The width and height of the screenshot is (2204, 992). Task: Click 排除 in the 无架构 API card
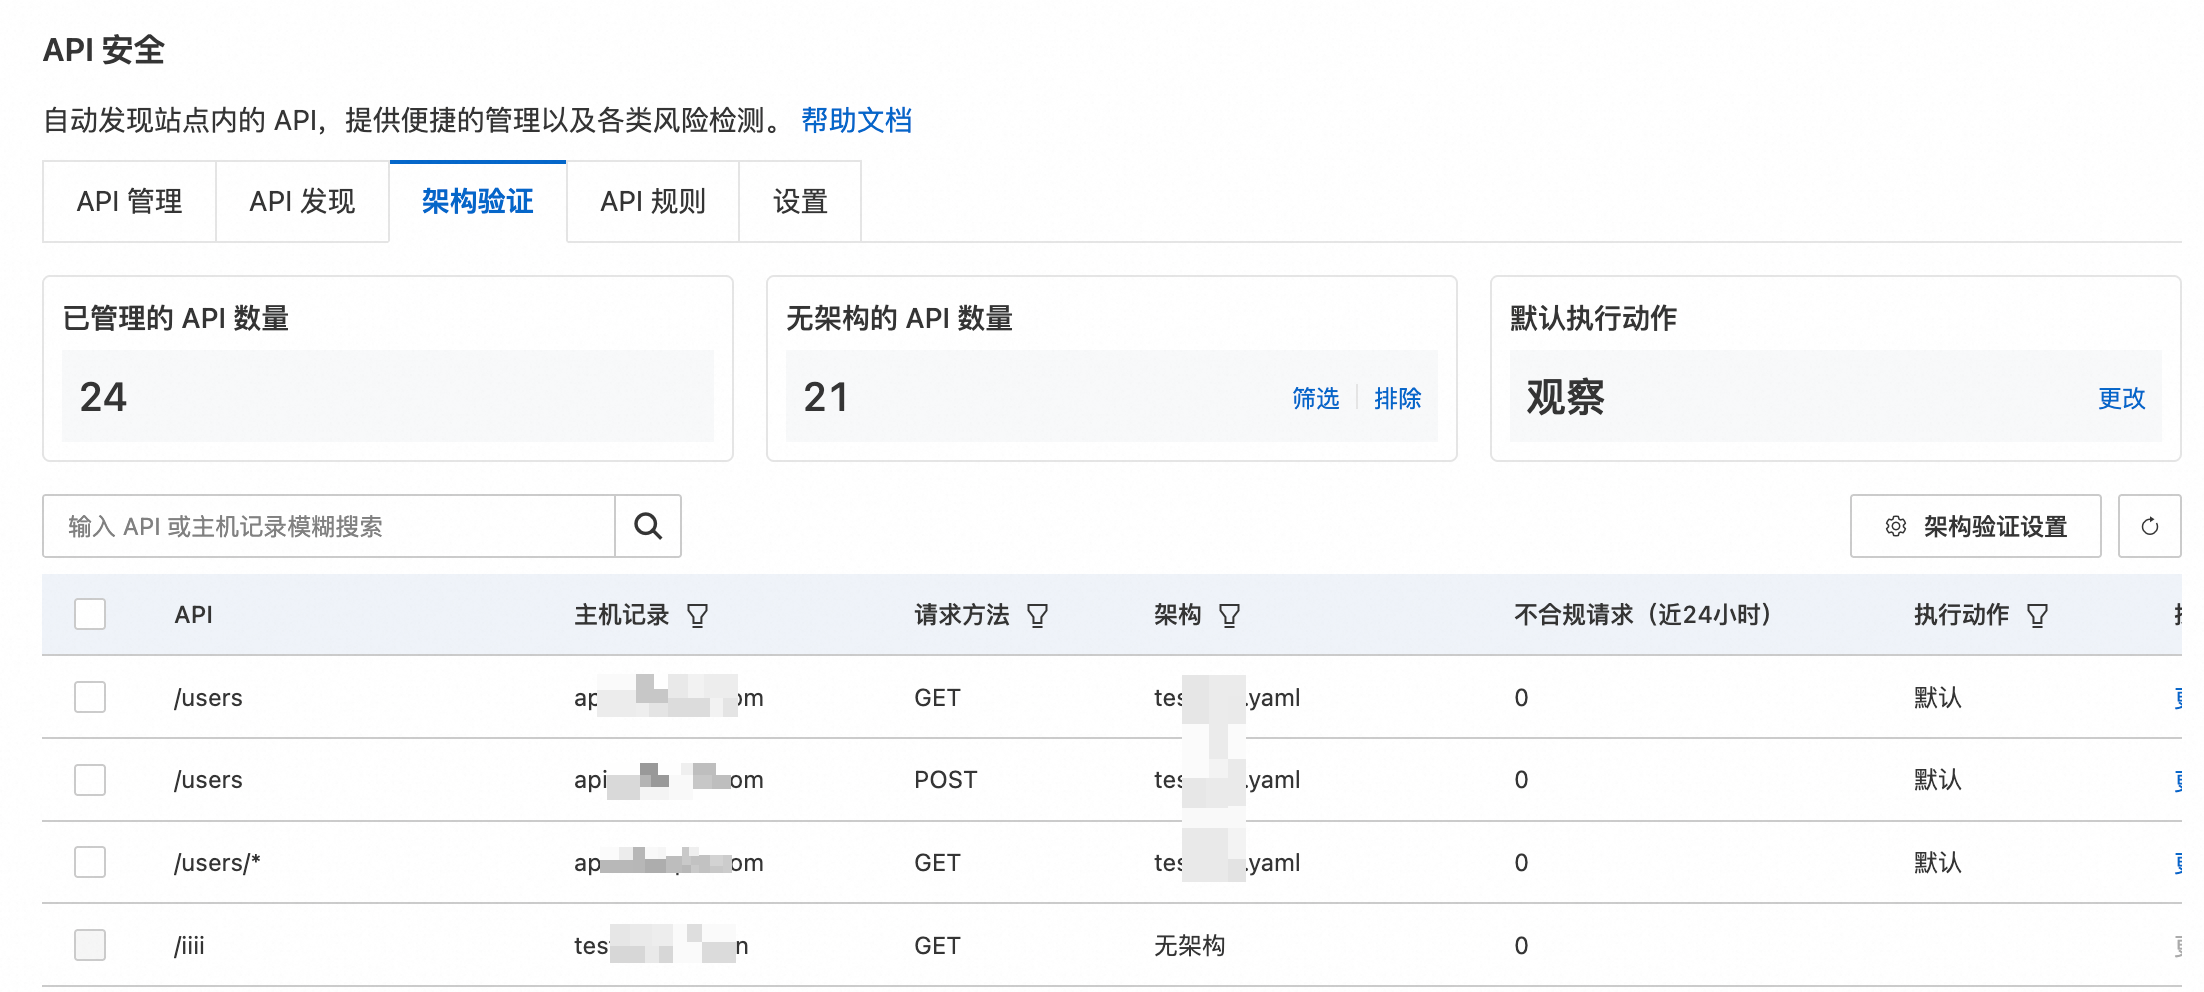tap(1397, 398)
